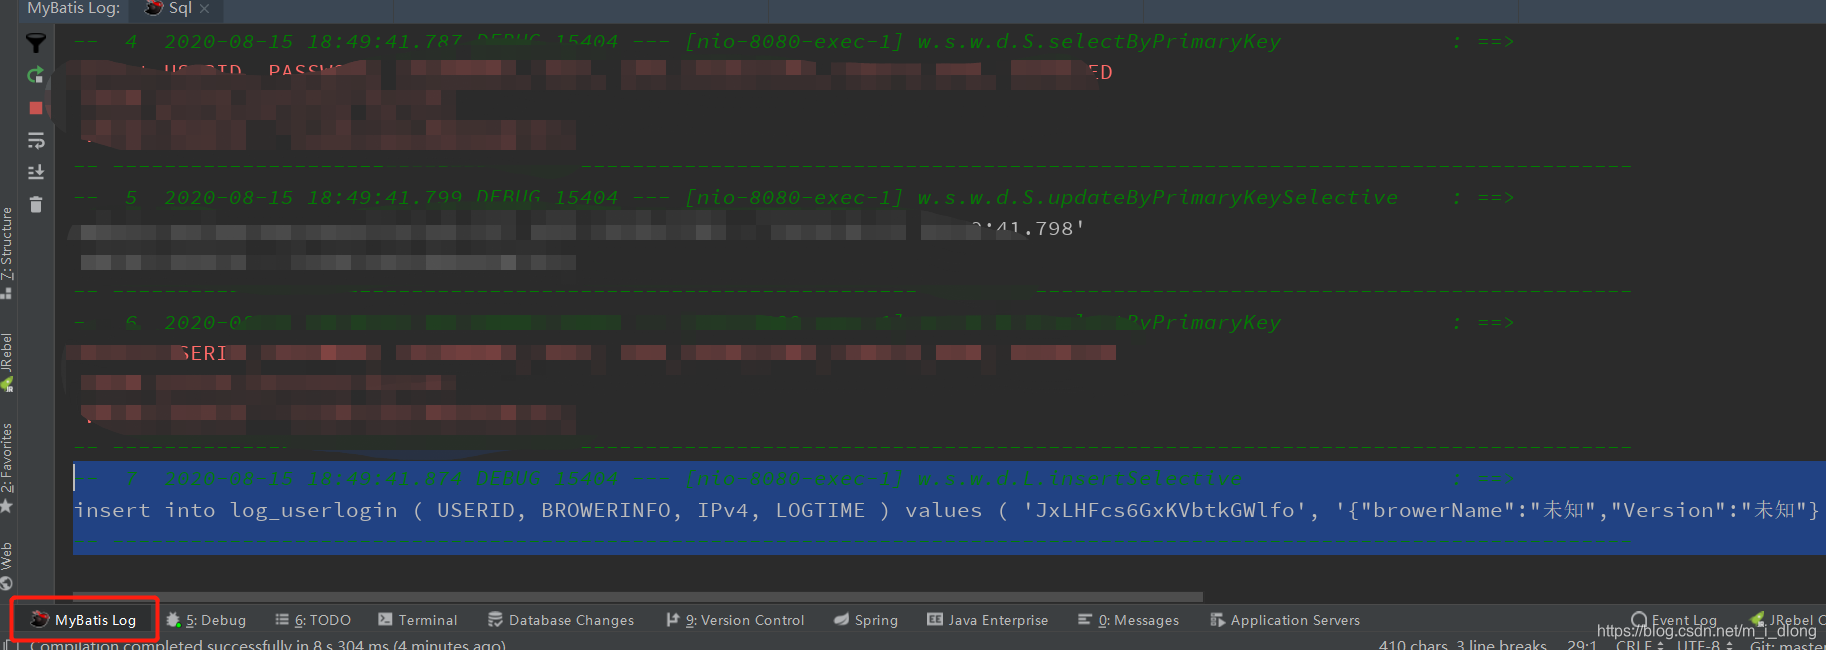Open the 5: Debug tool window
The image size is (1826, 650).
[x=206, y=620]
